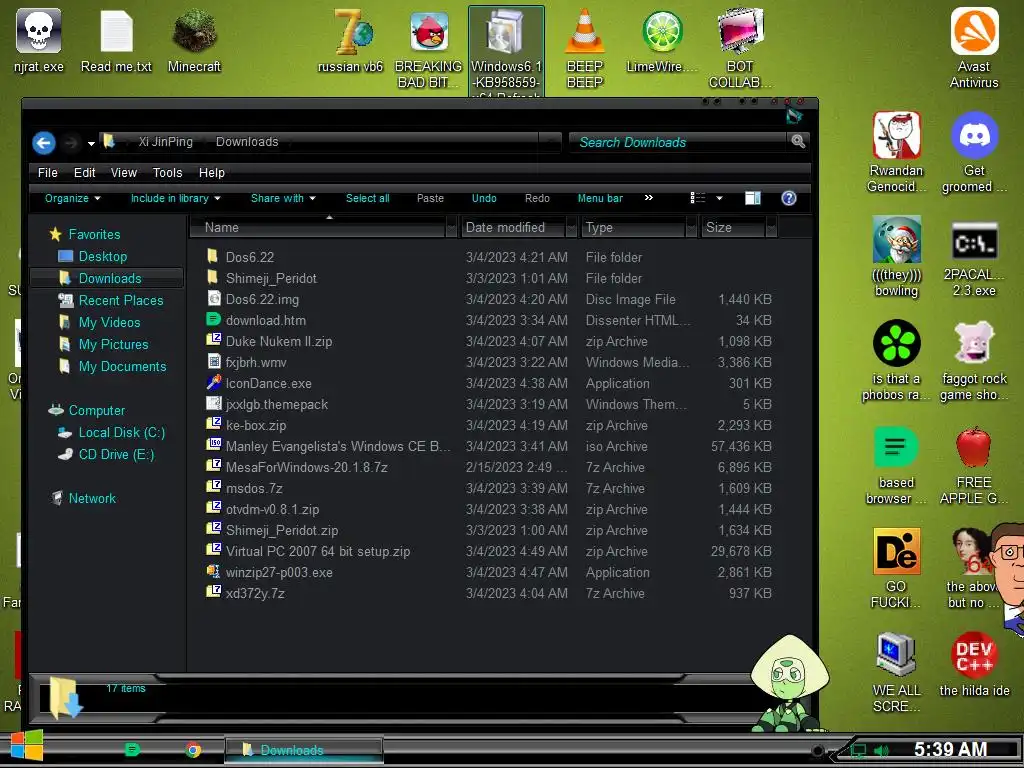1024x768 pixels.
Task: Open the Date modified column dropdown
Action: (x=571, y=227)
